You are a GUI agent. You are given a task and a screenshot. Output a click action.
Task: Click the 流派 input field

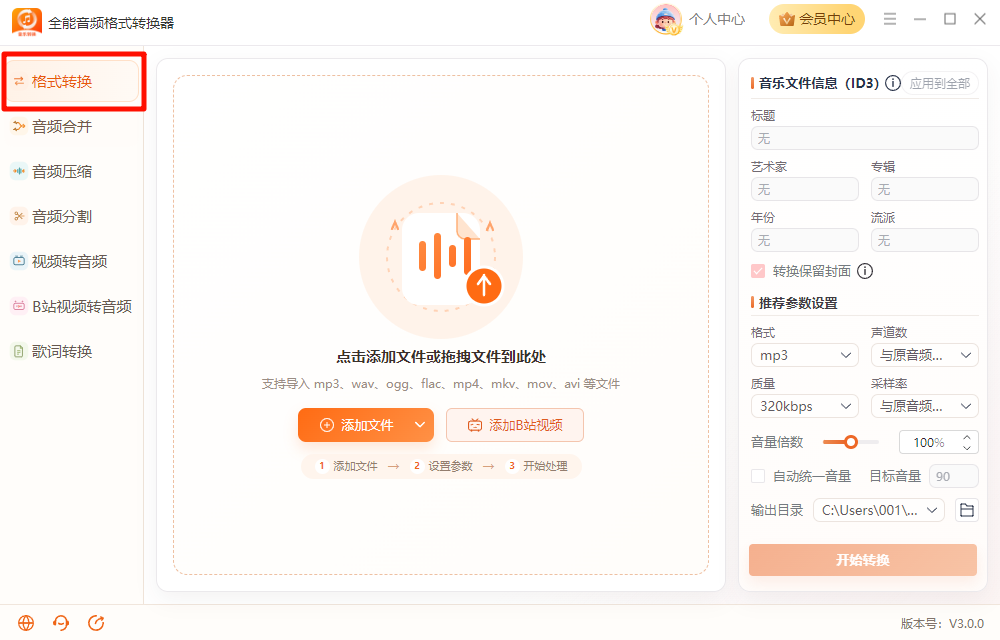coord(925,240)
